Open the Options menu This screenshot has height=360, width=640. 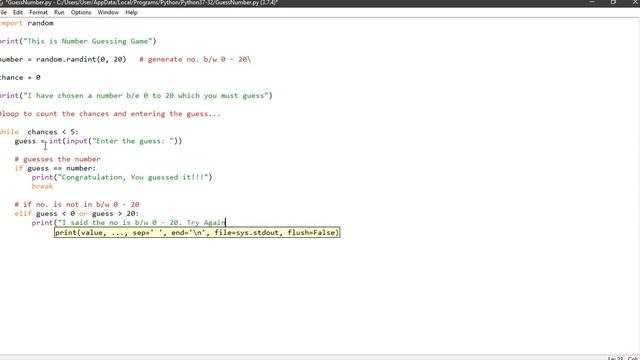81,12
